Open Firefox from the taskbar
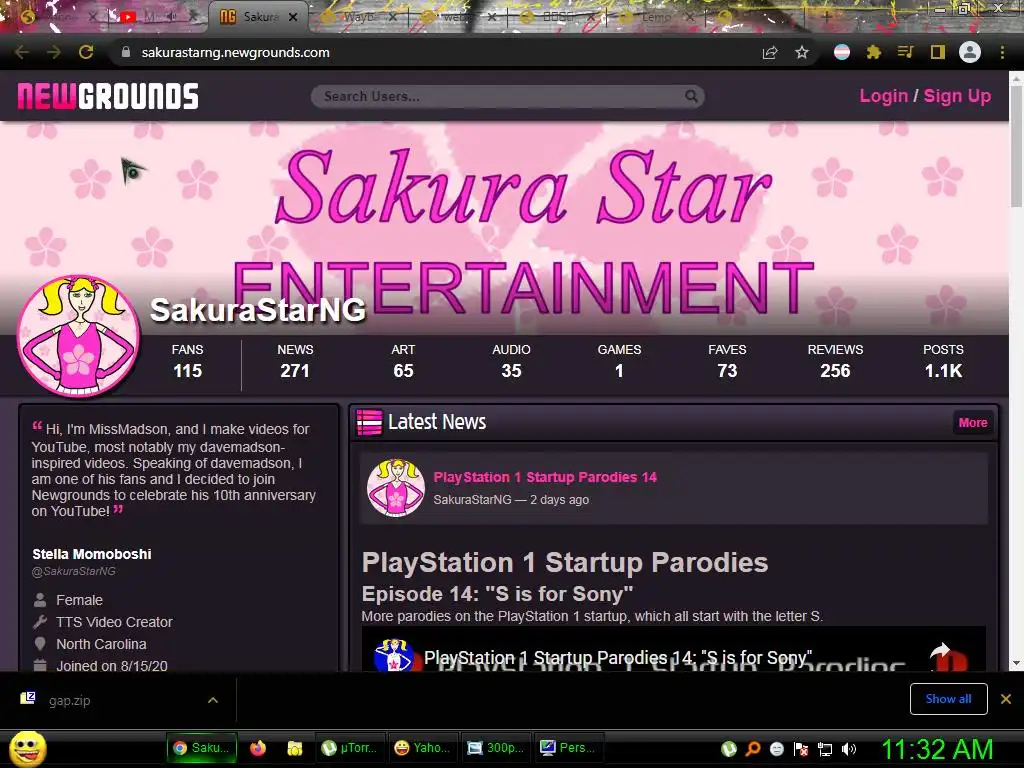 pos(258,748)
